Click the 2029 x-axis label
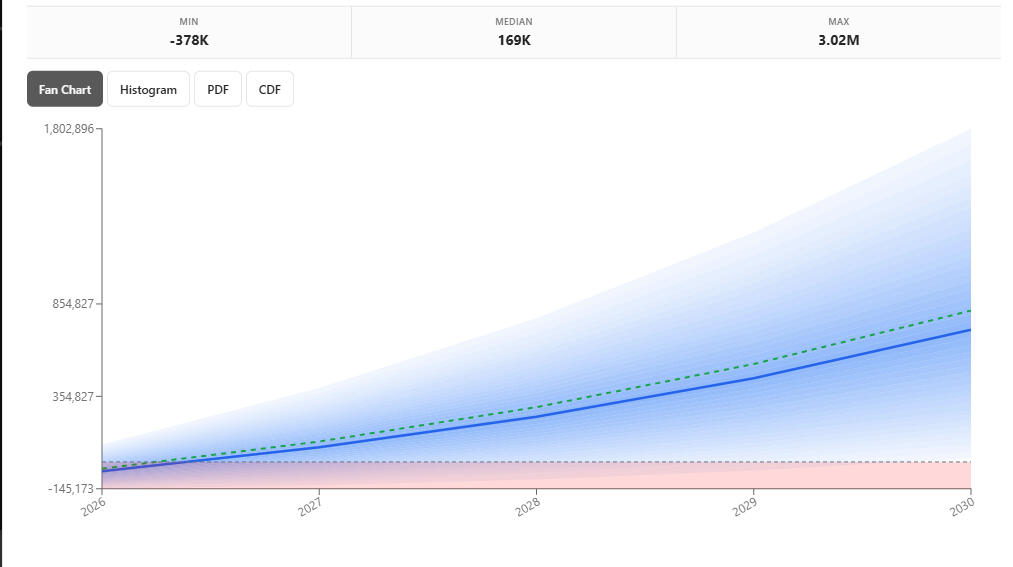The image size is (1013, 567). point(745,507)
